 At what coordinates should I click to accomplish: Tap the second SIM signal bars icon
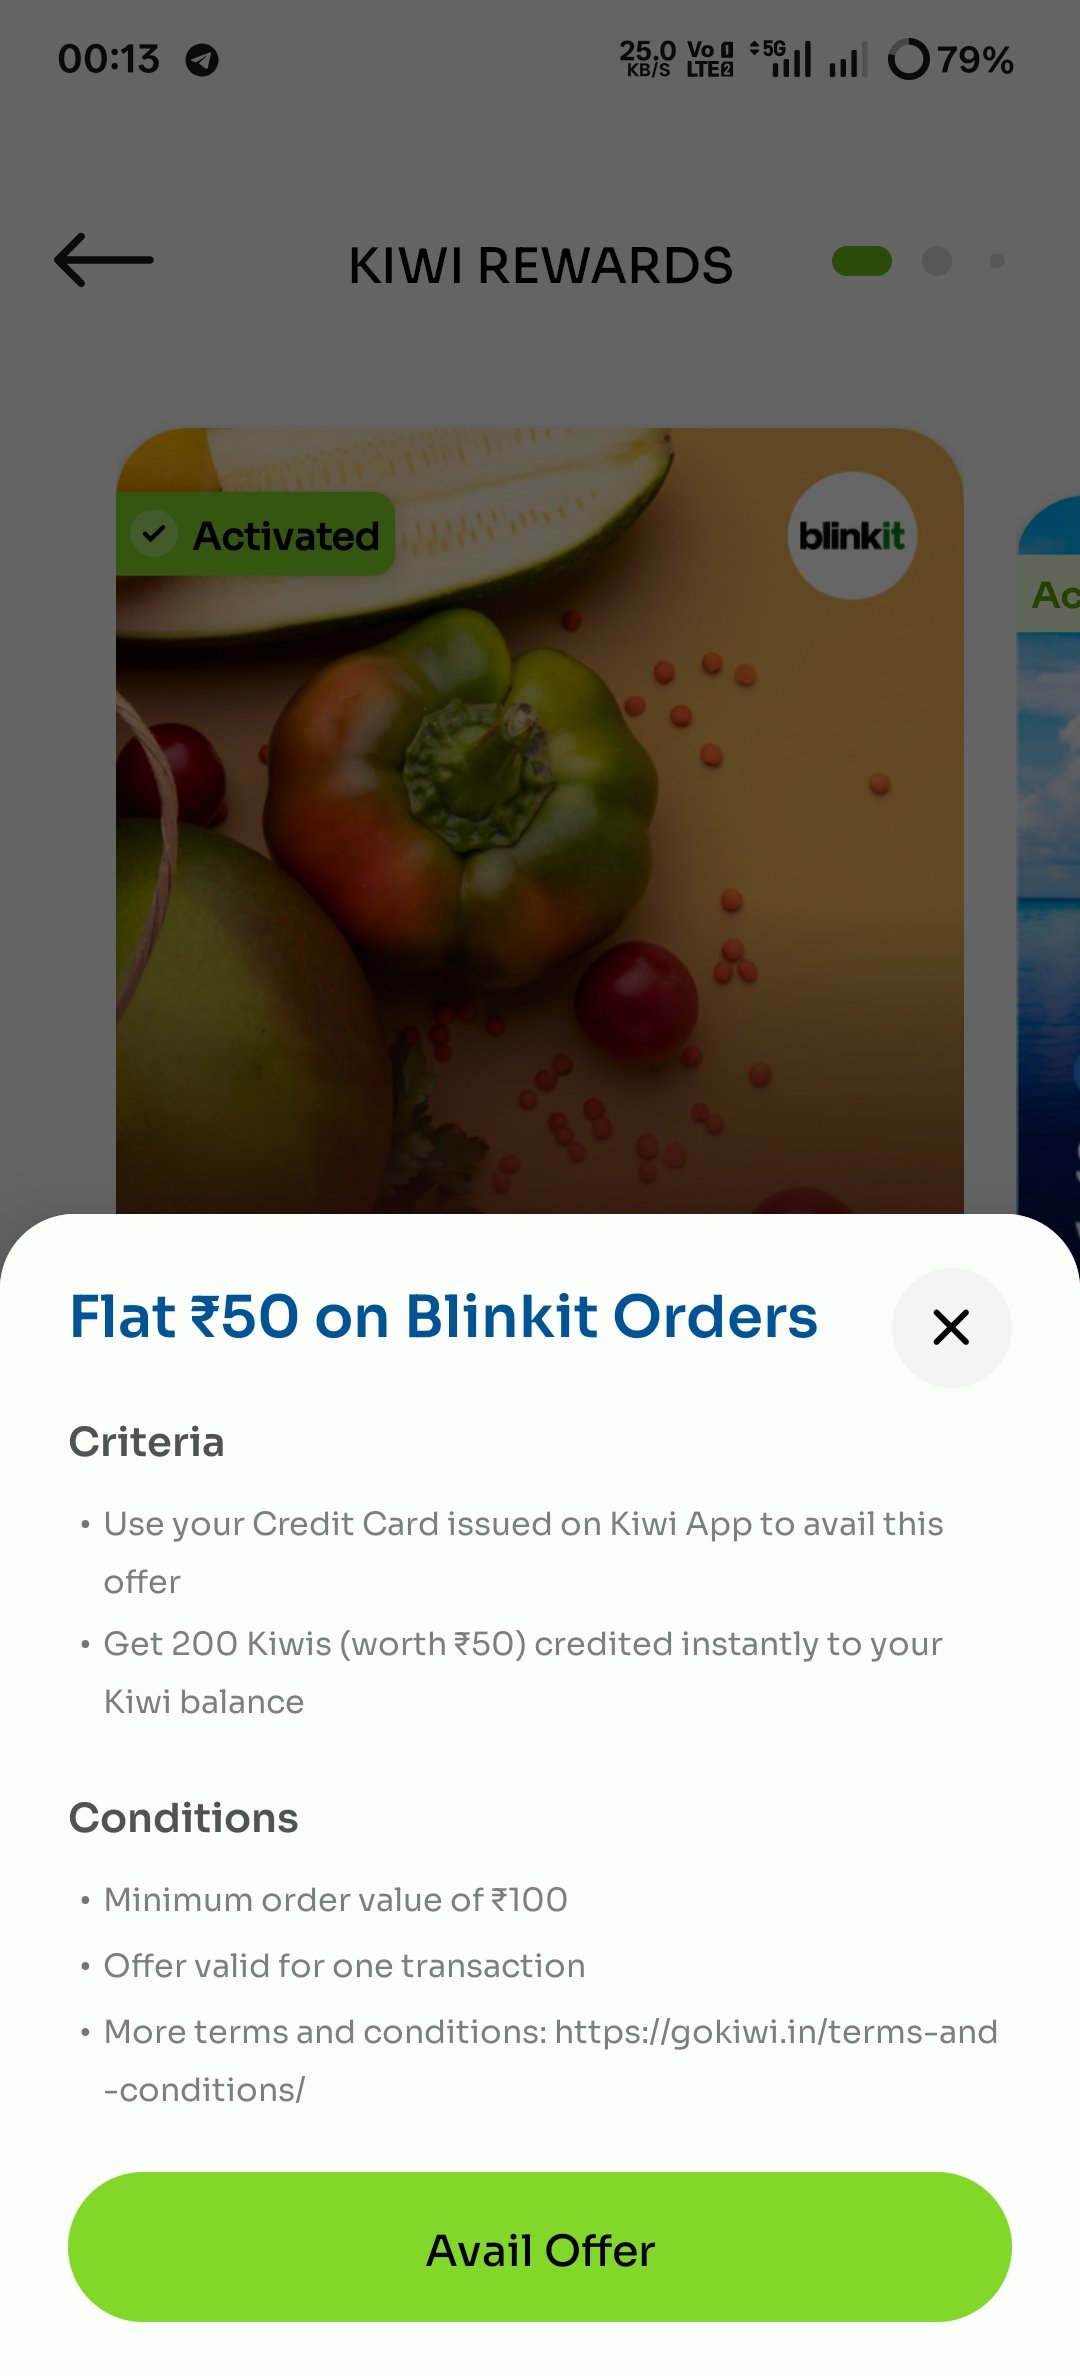click(847, 60)
